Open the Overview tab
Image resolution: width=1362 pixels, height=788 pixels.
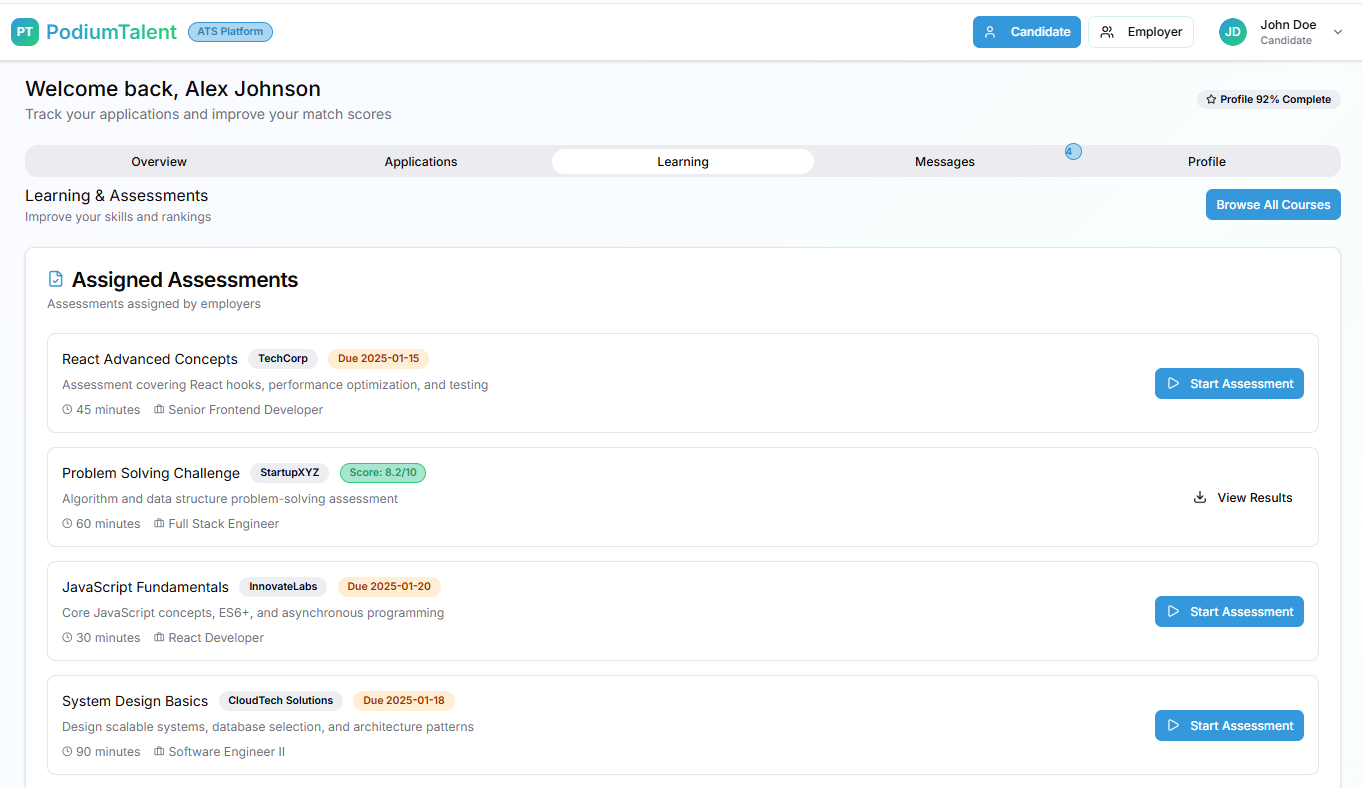coord(159,162)
